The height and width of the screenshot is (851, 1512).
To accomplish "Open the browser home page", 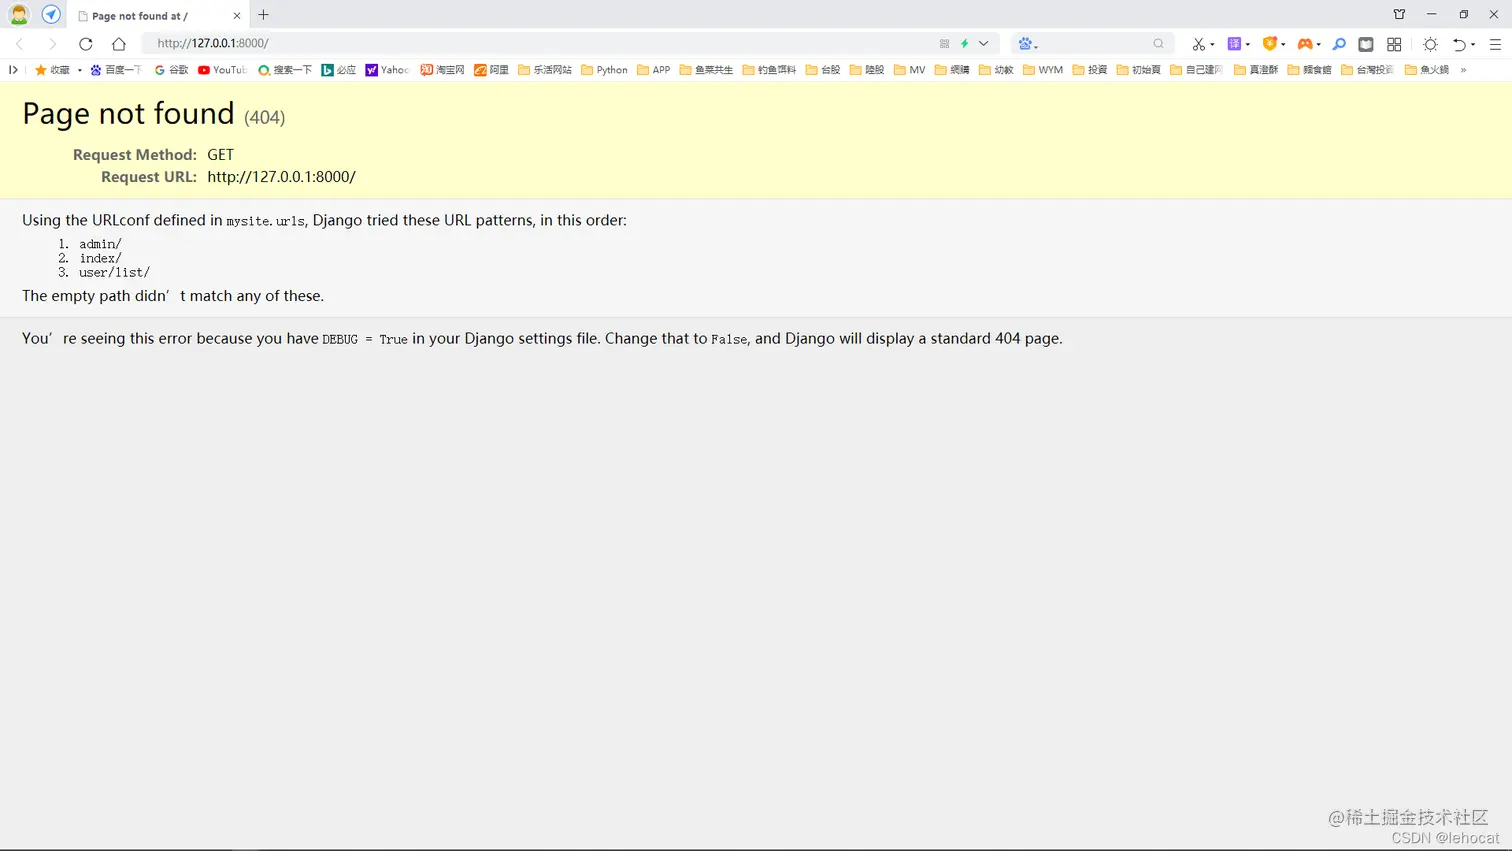I will 119,44.
